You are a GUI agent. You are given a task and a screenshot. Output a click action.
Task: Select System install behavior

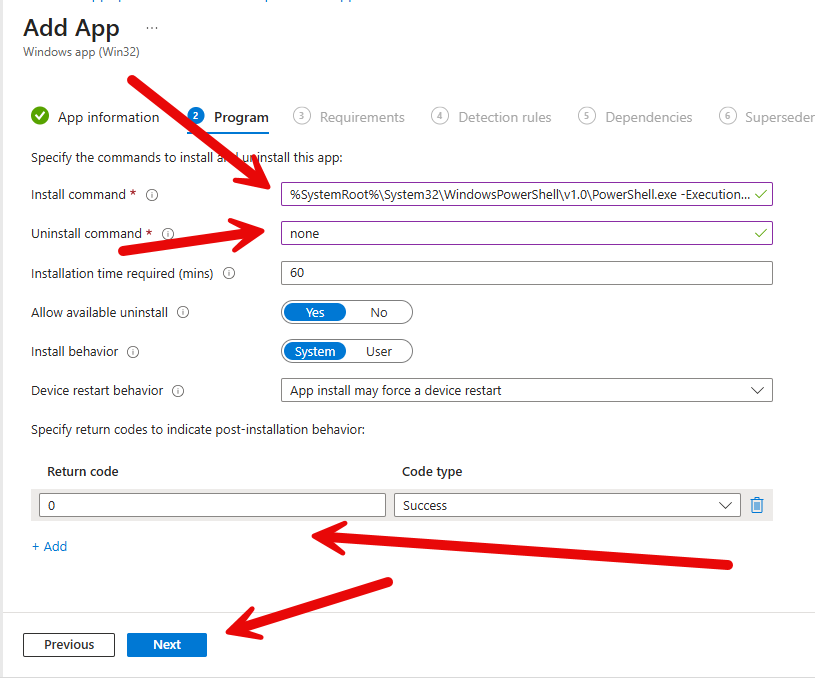315,351
